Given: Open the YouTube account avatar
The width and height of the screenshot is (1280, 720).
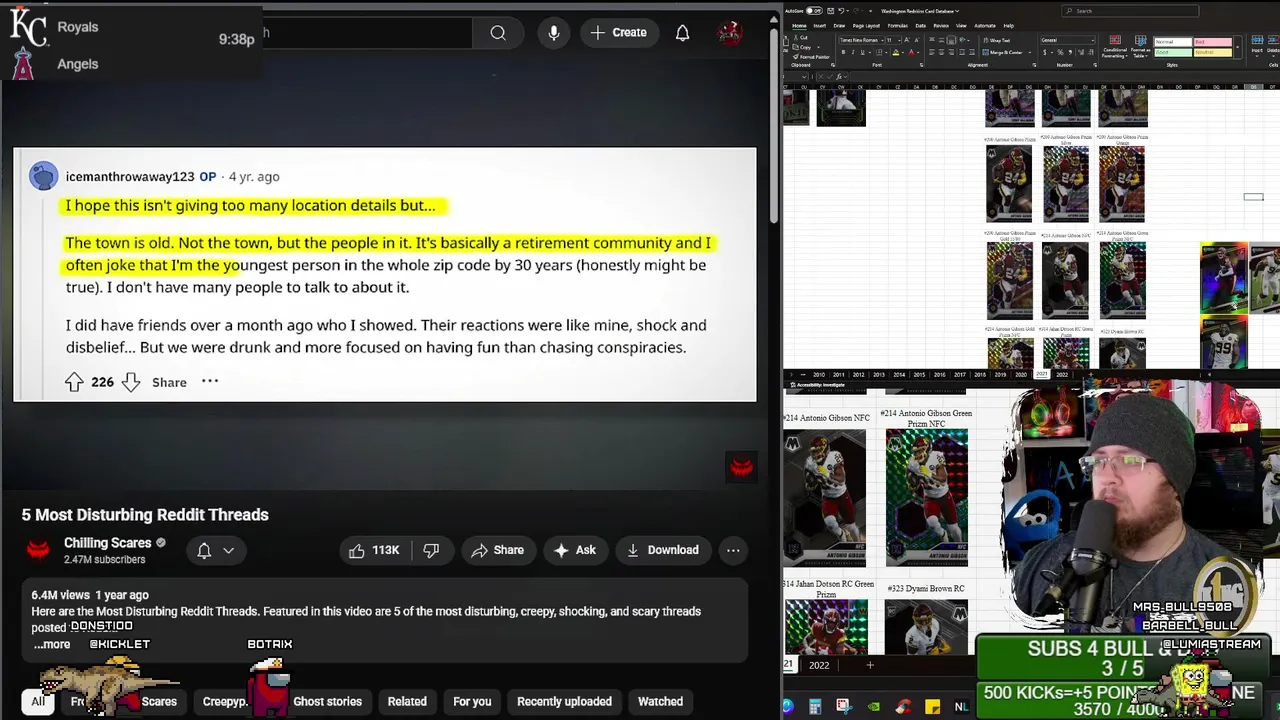Looking at the screenshot, I should click(730, 33).
